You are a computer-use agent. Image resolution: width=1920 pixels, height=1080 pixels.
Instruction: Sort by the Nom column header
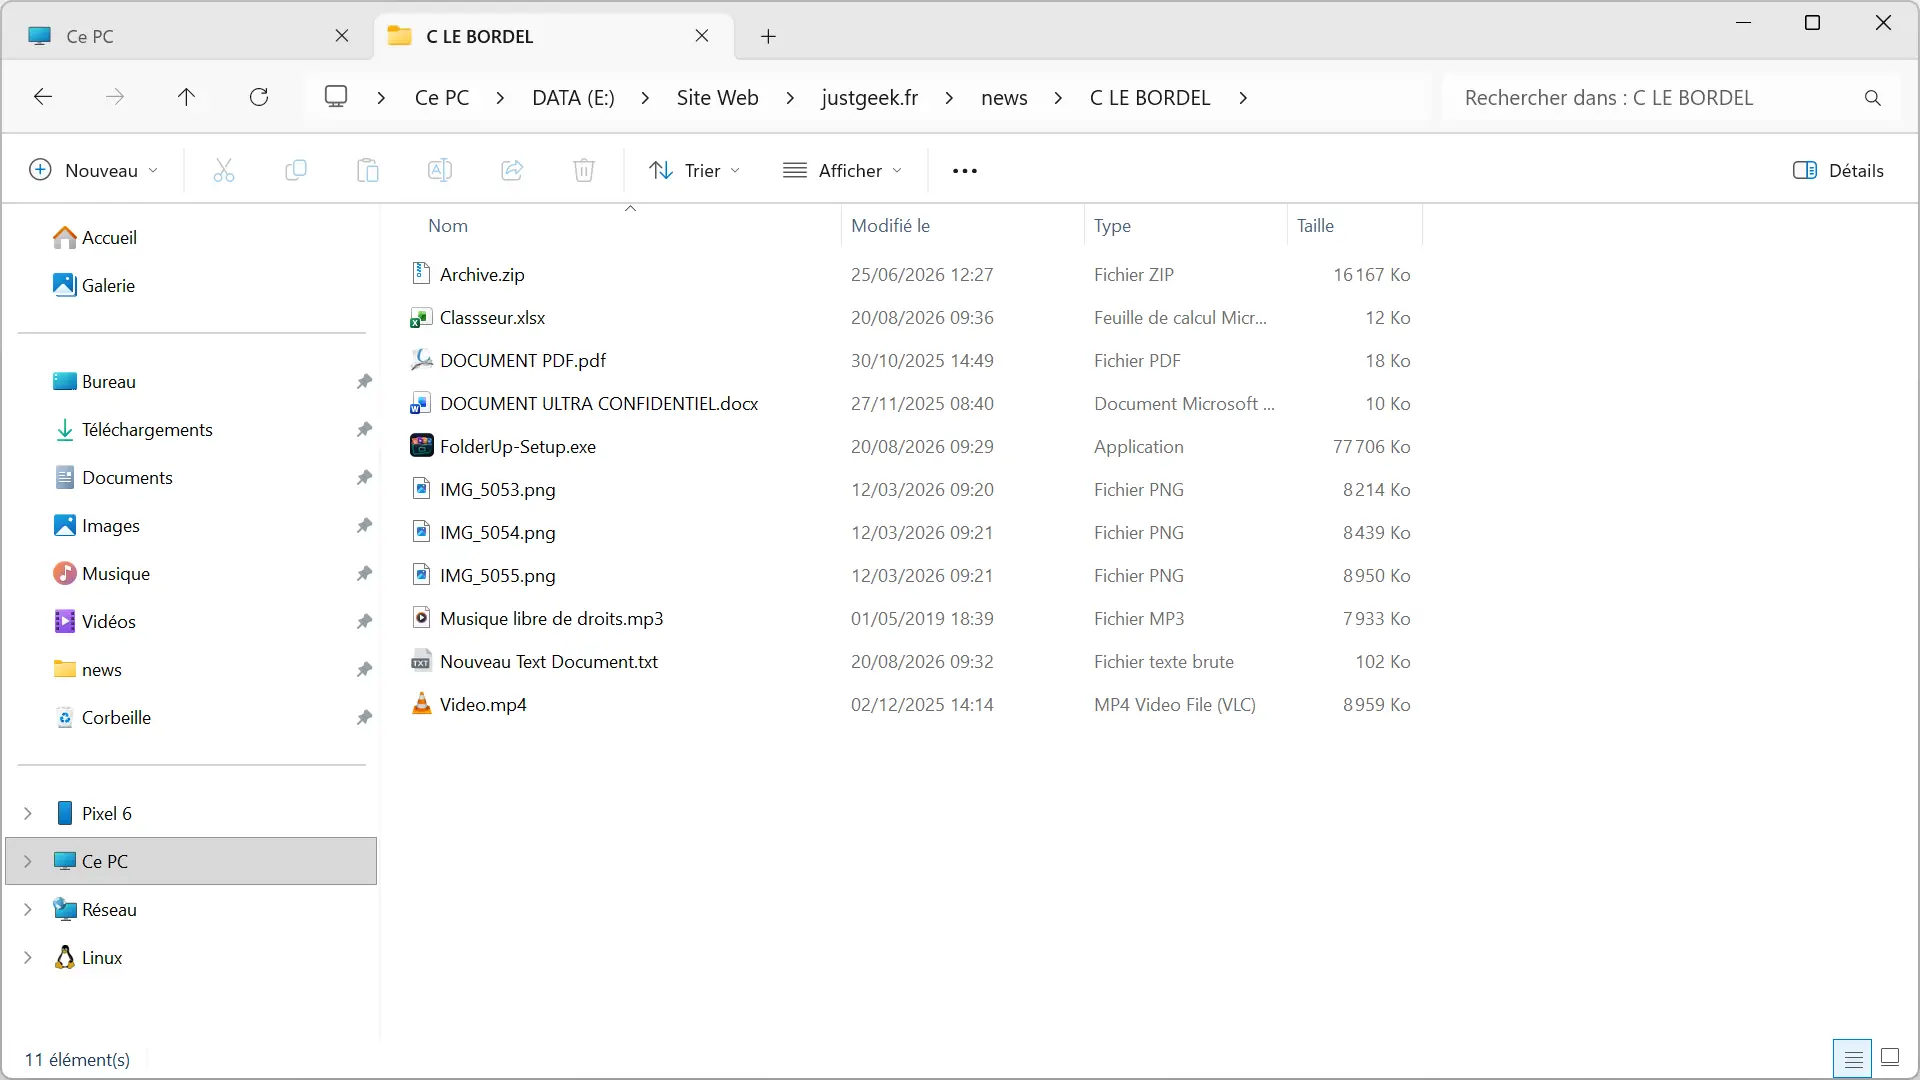pos(448,226)
